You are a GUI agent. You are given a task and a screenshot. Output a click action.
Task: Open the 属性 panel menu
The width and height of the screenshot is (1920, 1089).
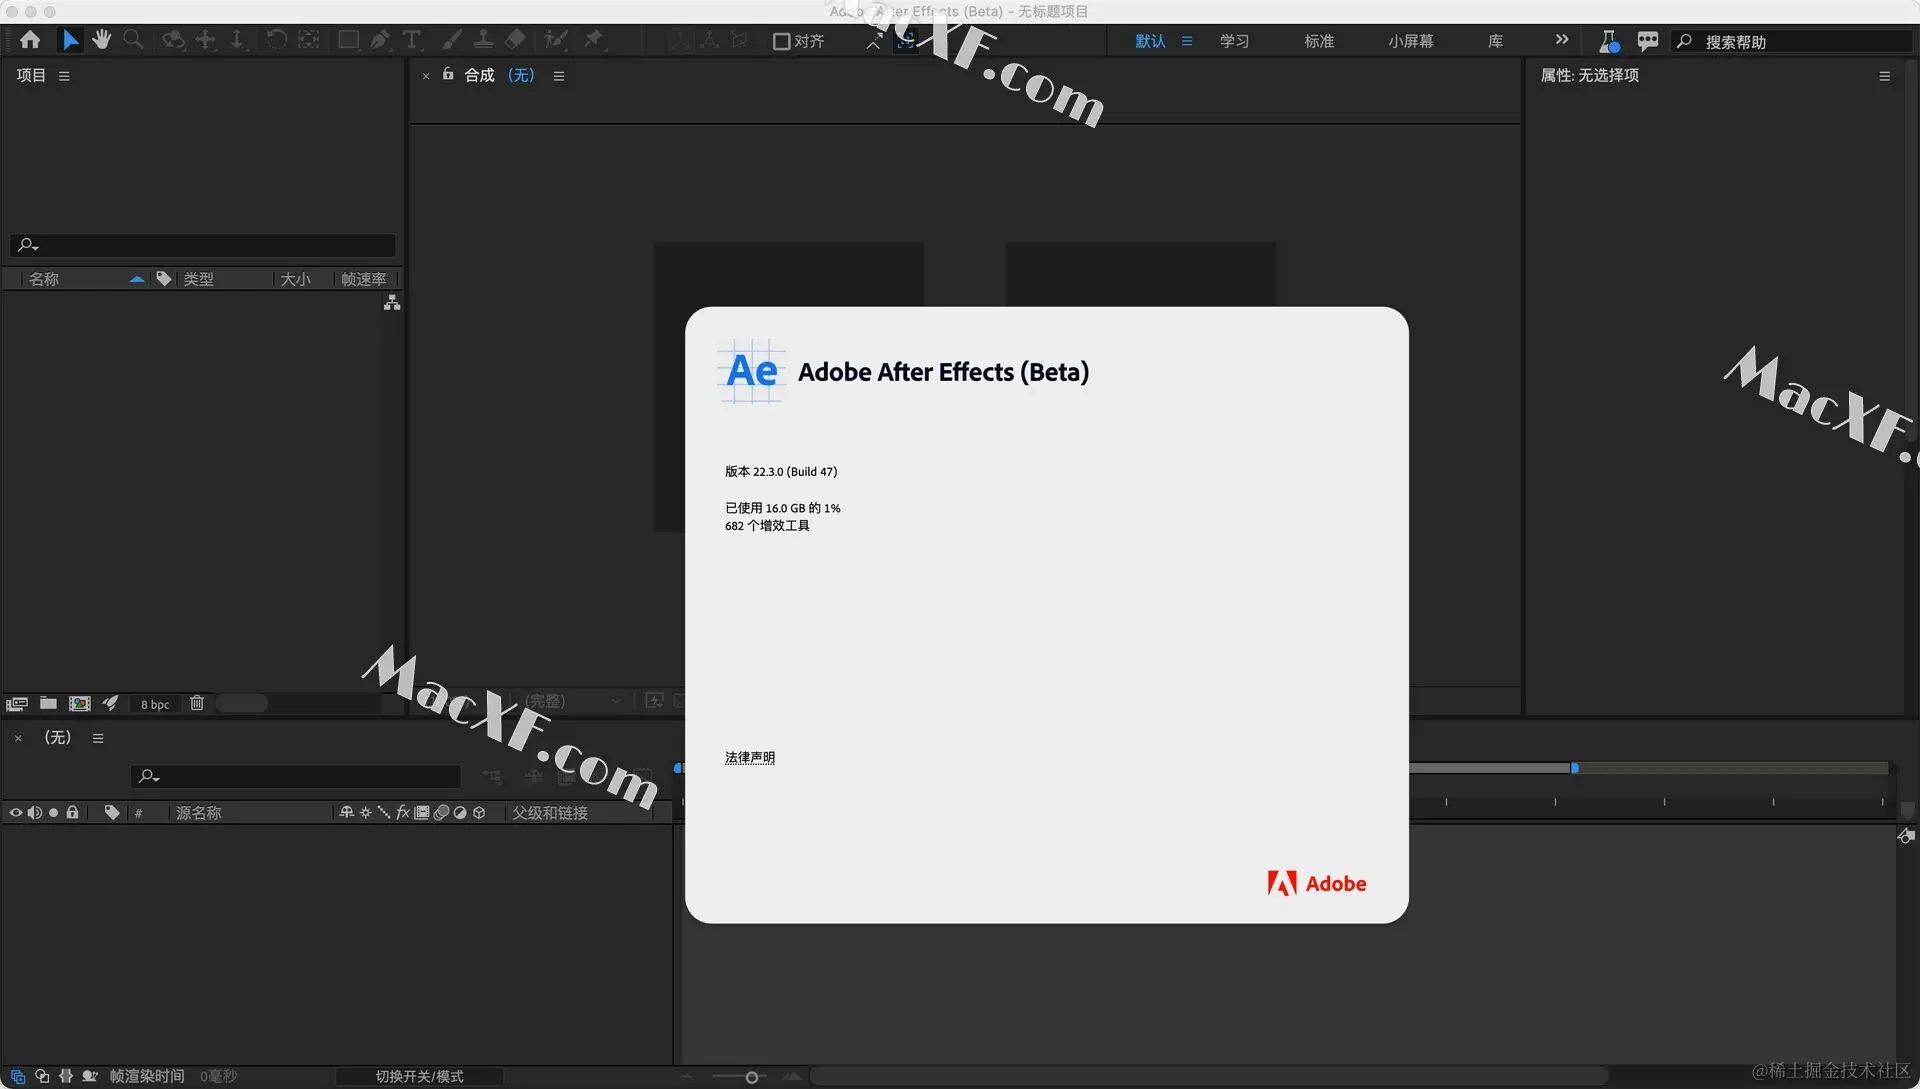pyautogui.click(x=1884, y=76)
